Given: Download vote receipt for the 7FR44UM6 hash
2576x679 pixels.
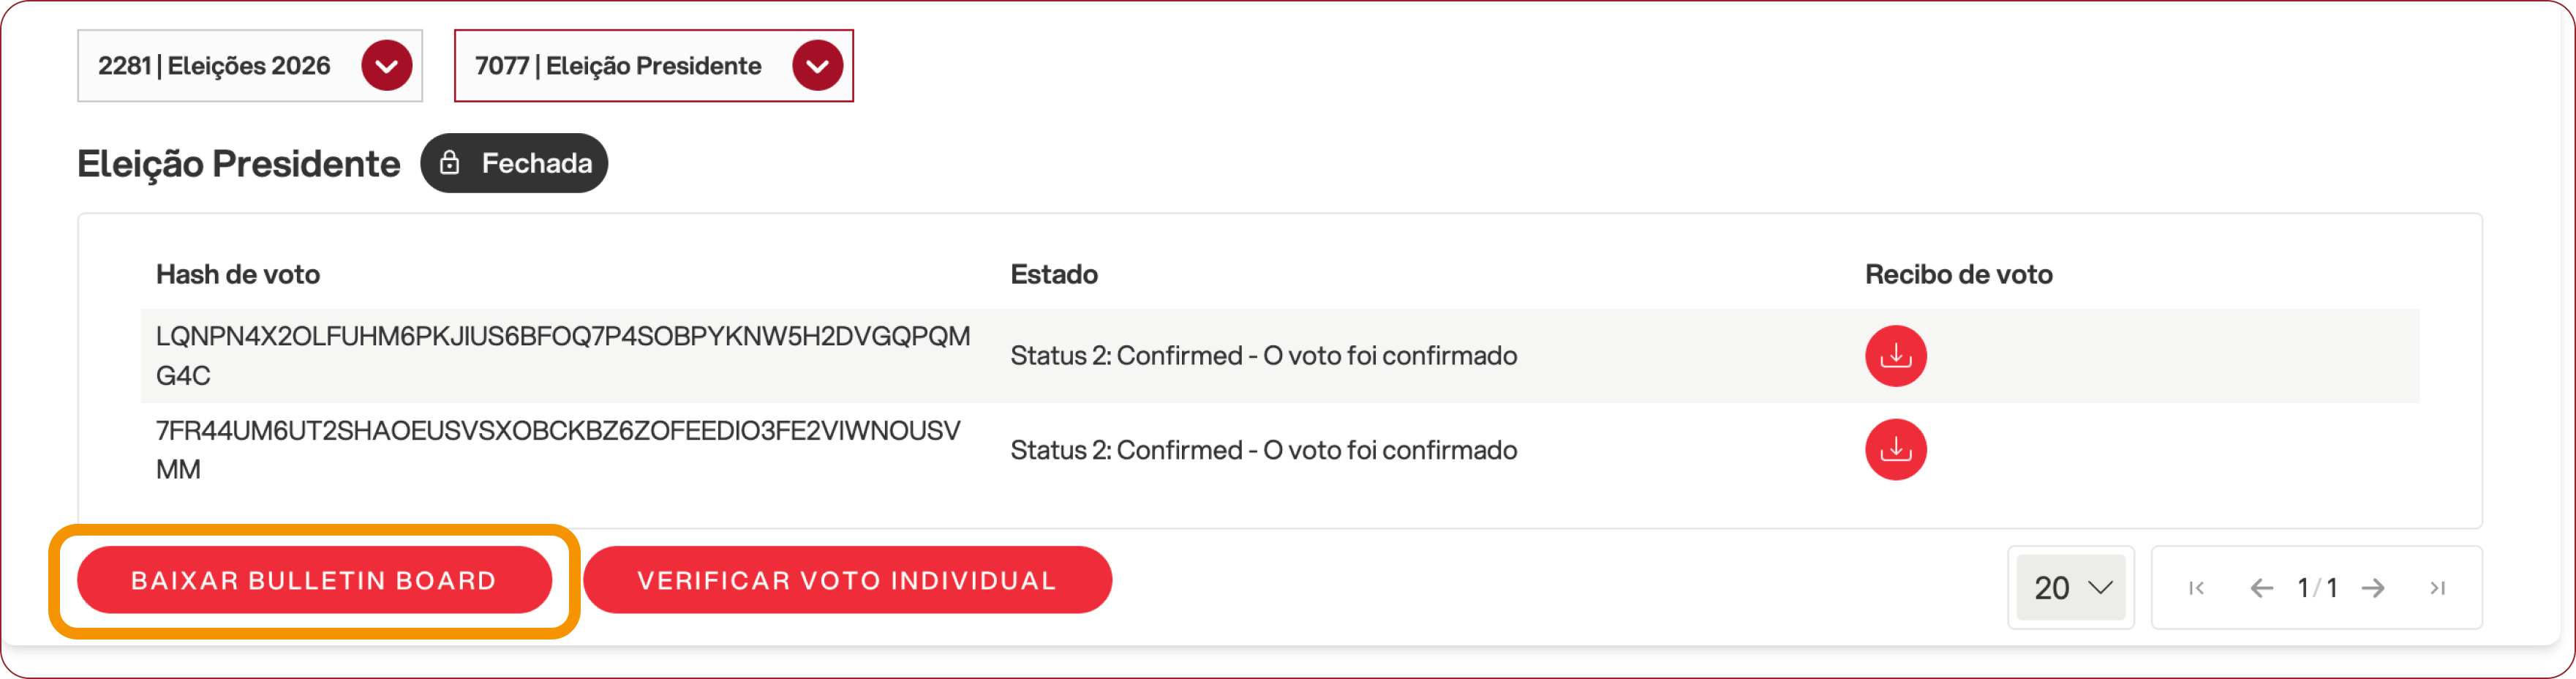Looking at the screenshot, I should coord(1895,450).
